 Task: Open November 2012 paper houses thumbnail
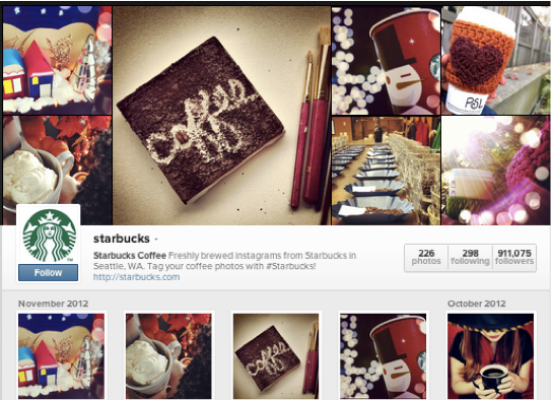tap(61, 356)
